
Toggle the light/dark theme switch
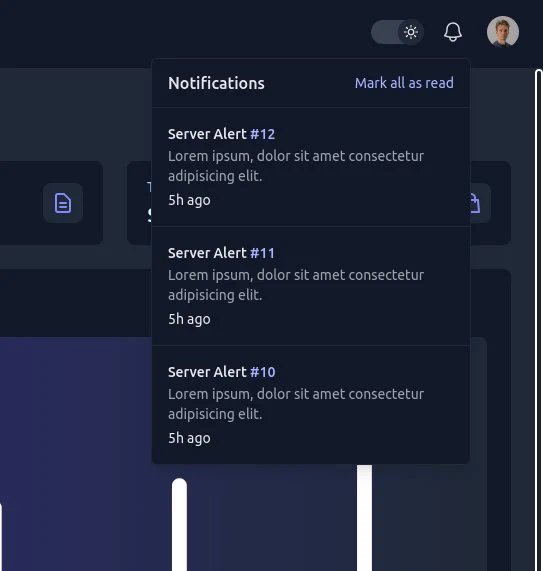pos(397,32)
